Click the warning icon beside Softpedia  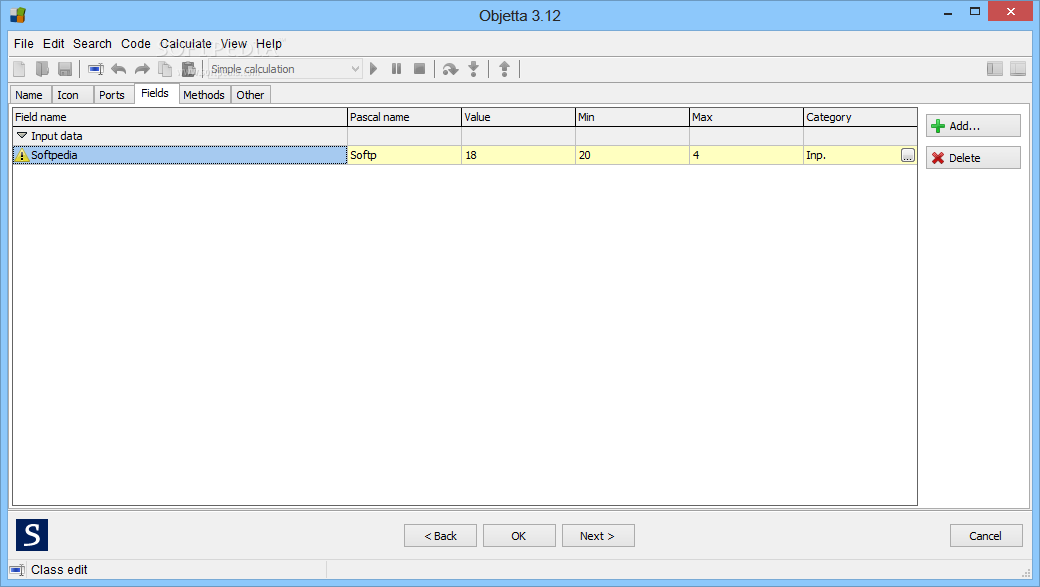(22, 155)
